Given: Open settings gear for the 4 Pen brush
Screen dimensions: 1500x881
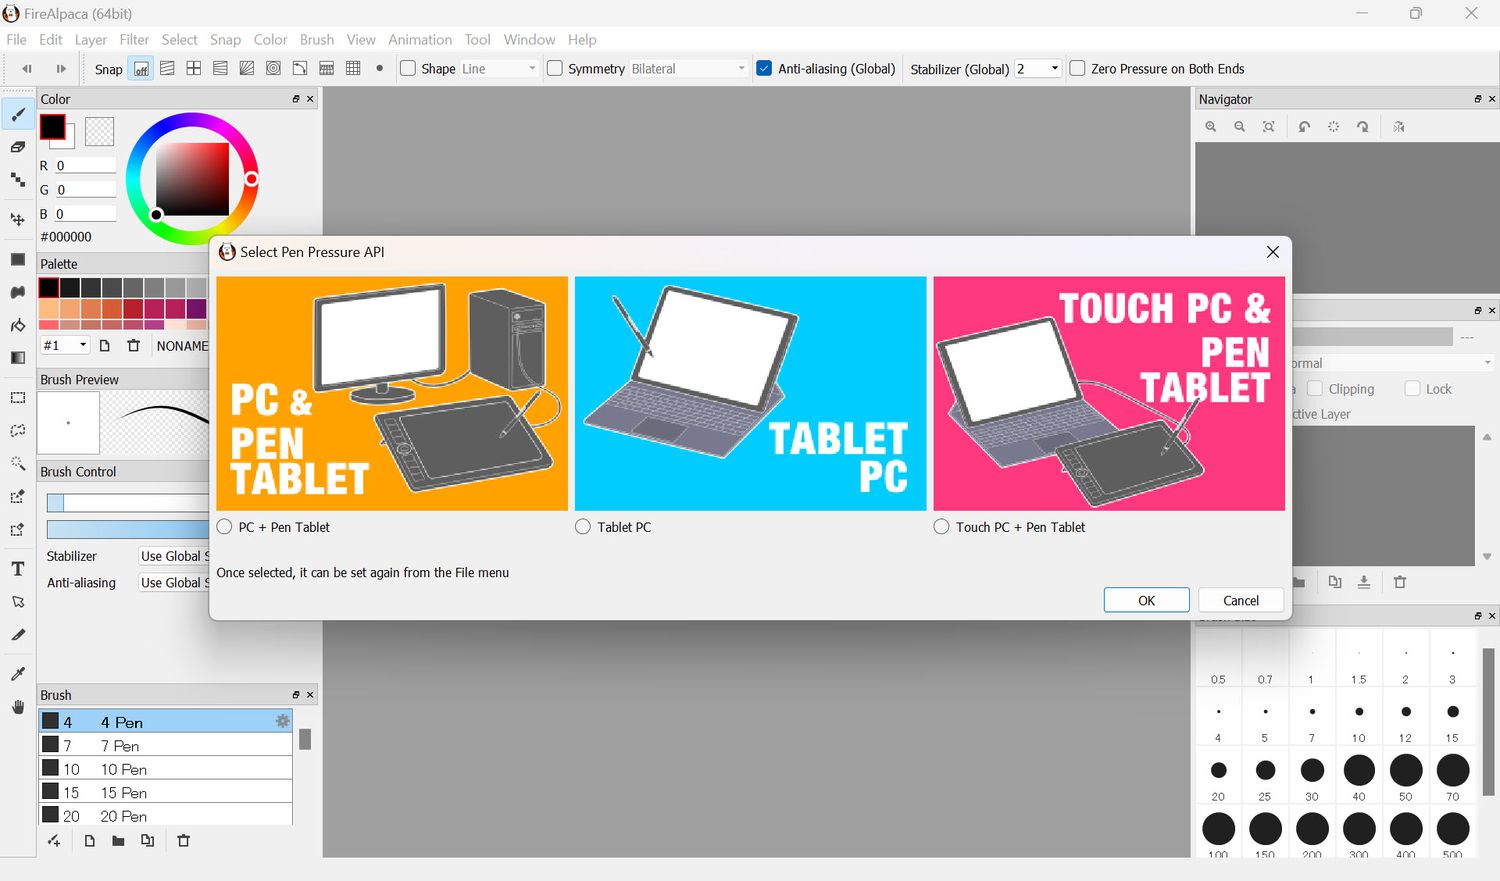Looking at the screenshot, I should tap(283, 721).
